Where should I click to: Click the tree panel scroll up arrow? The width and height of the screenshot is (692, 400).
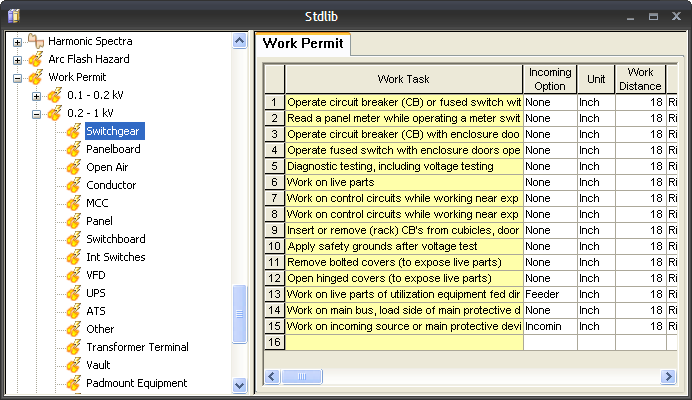[x=239, y=41]
